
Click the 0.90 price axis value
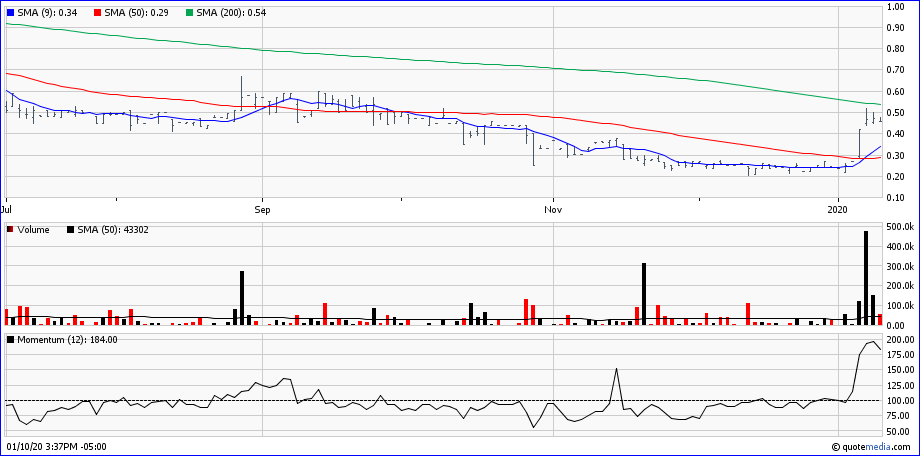click(x=896, y=28)
